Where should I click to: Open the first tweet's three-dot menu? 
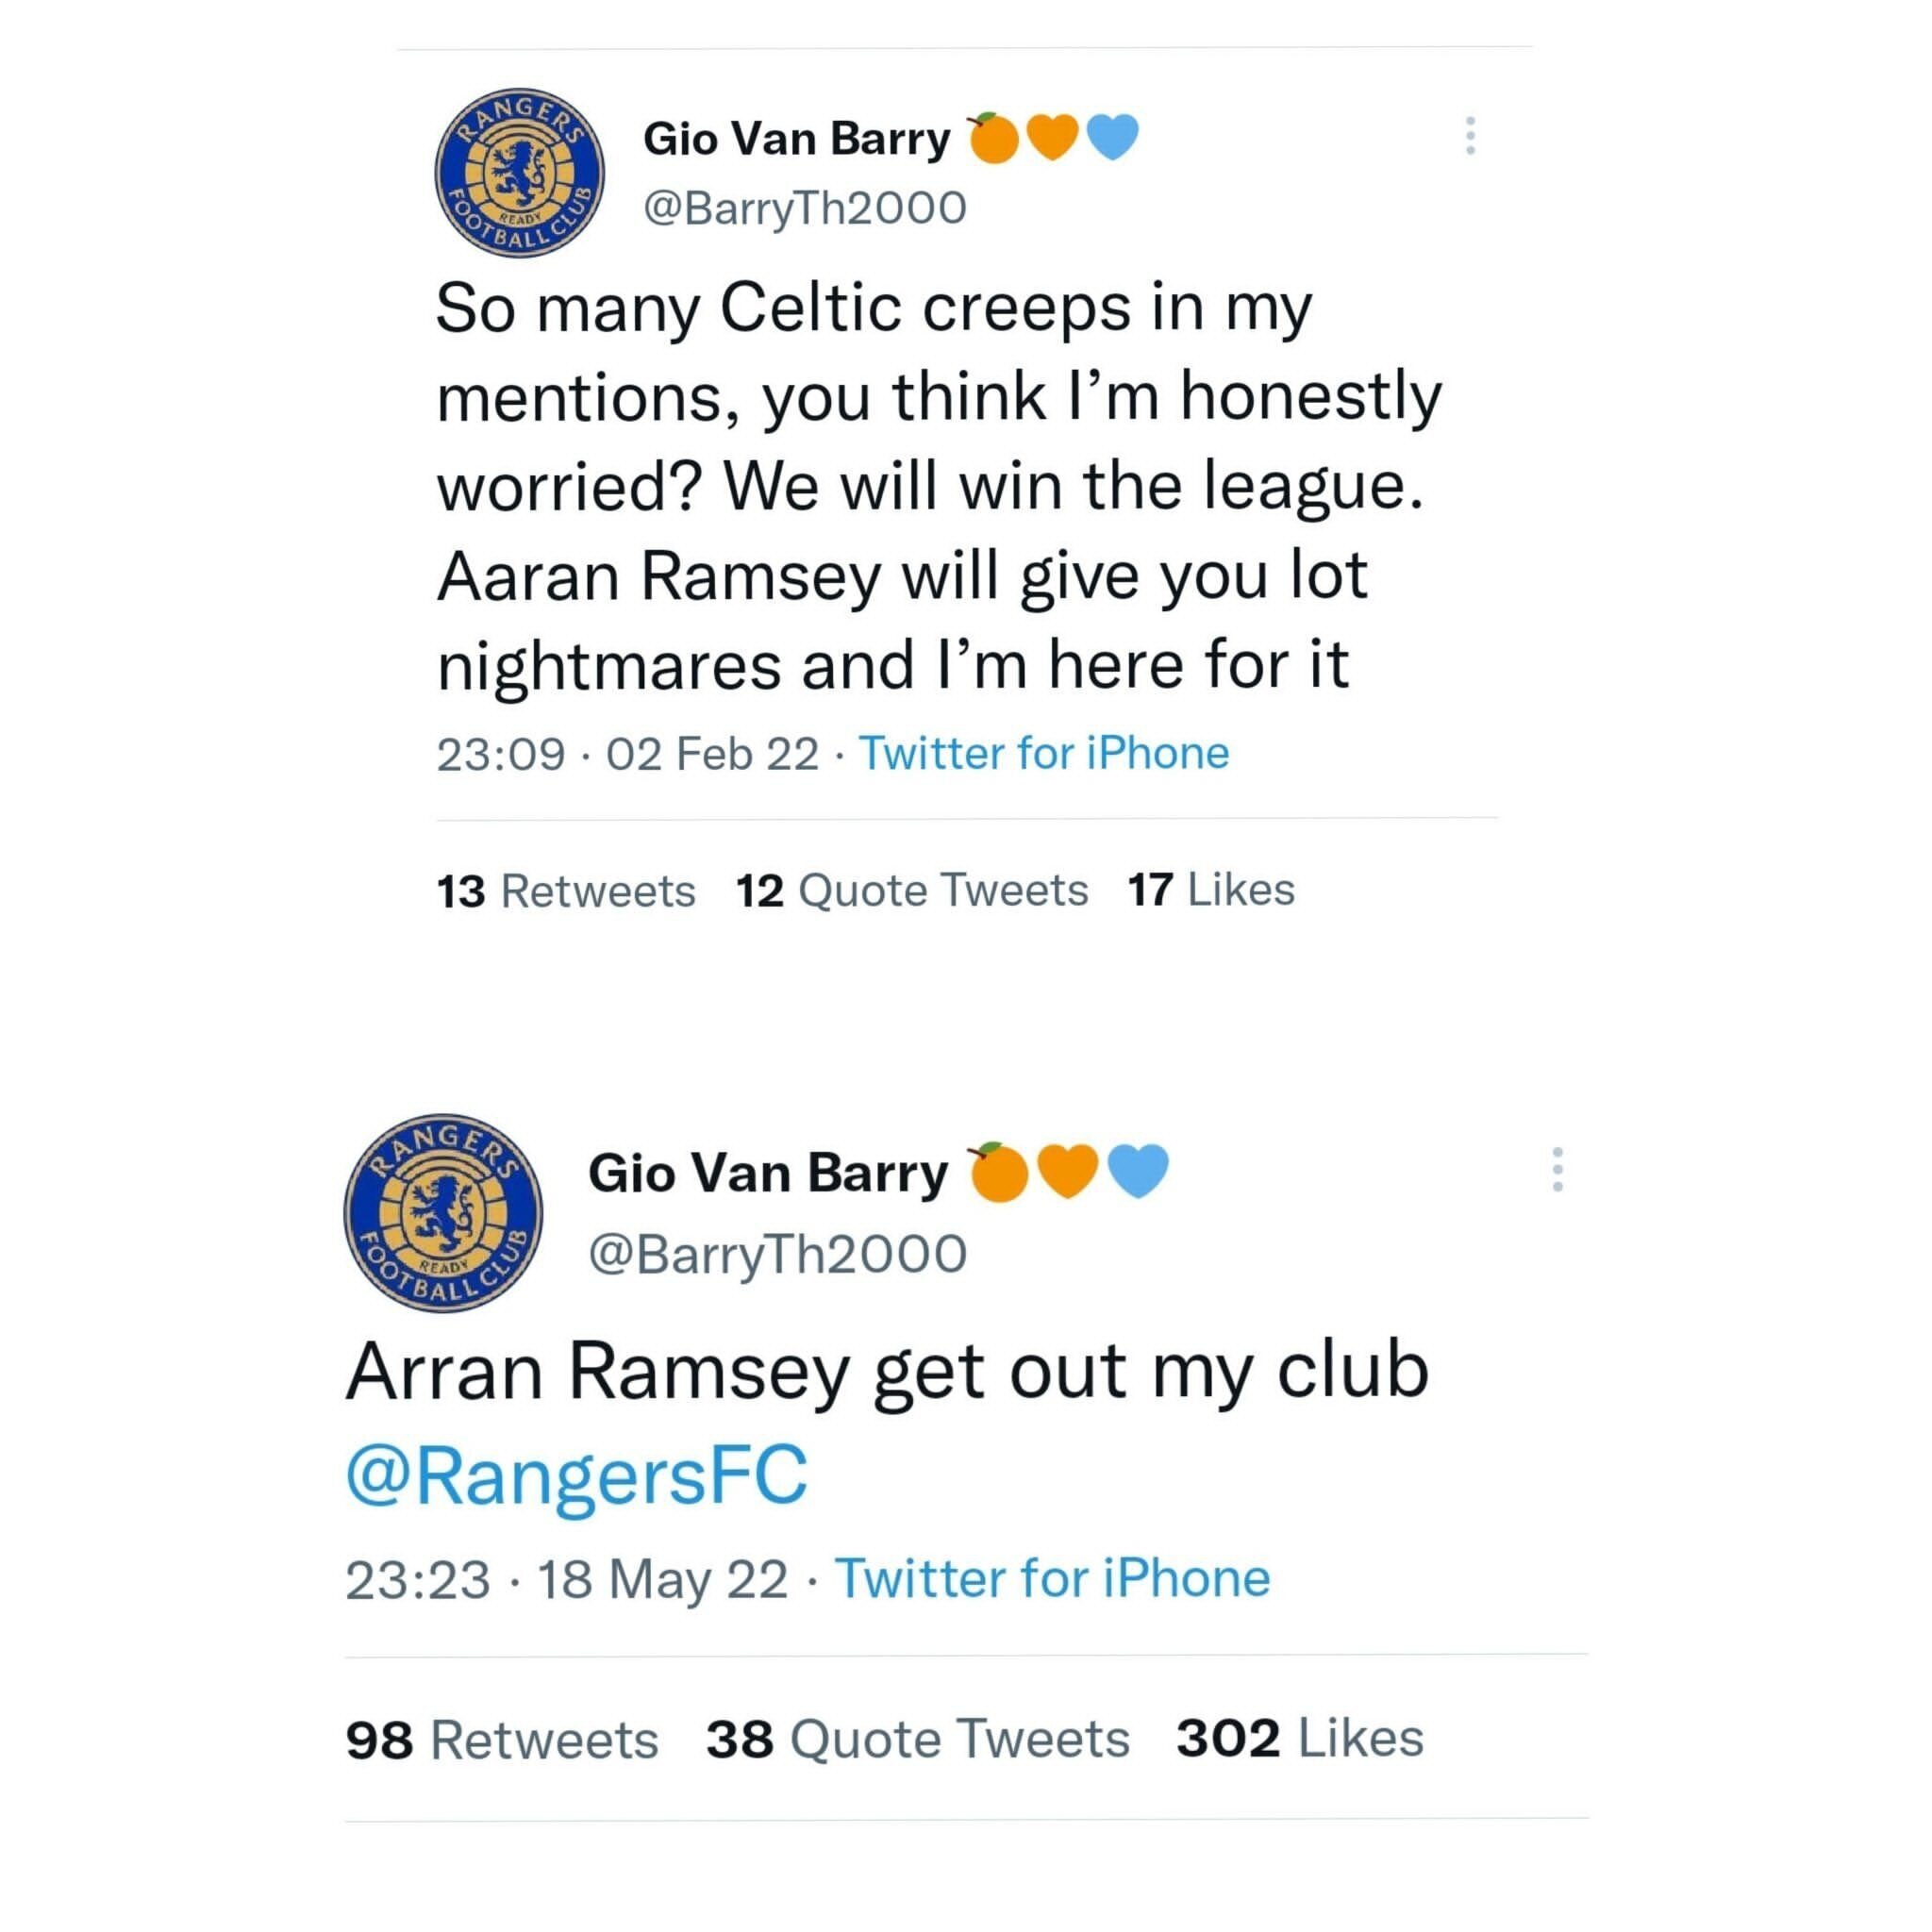point(1470,136)
